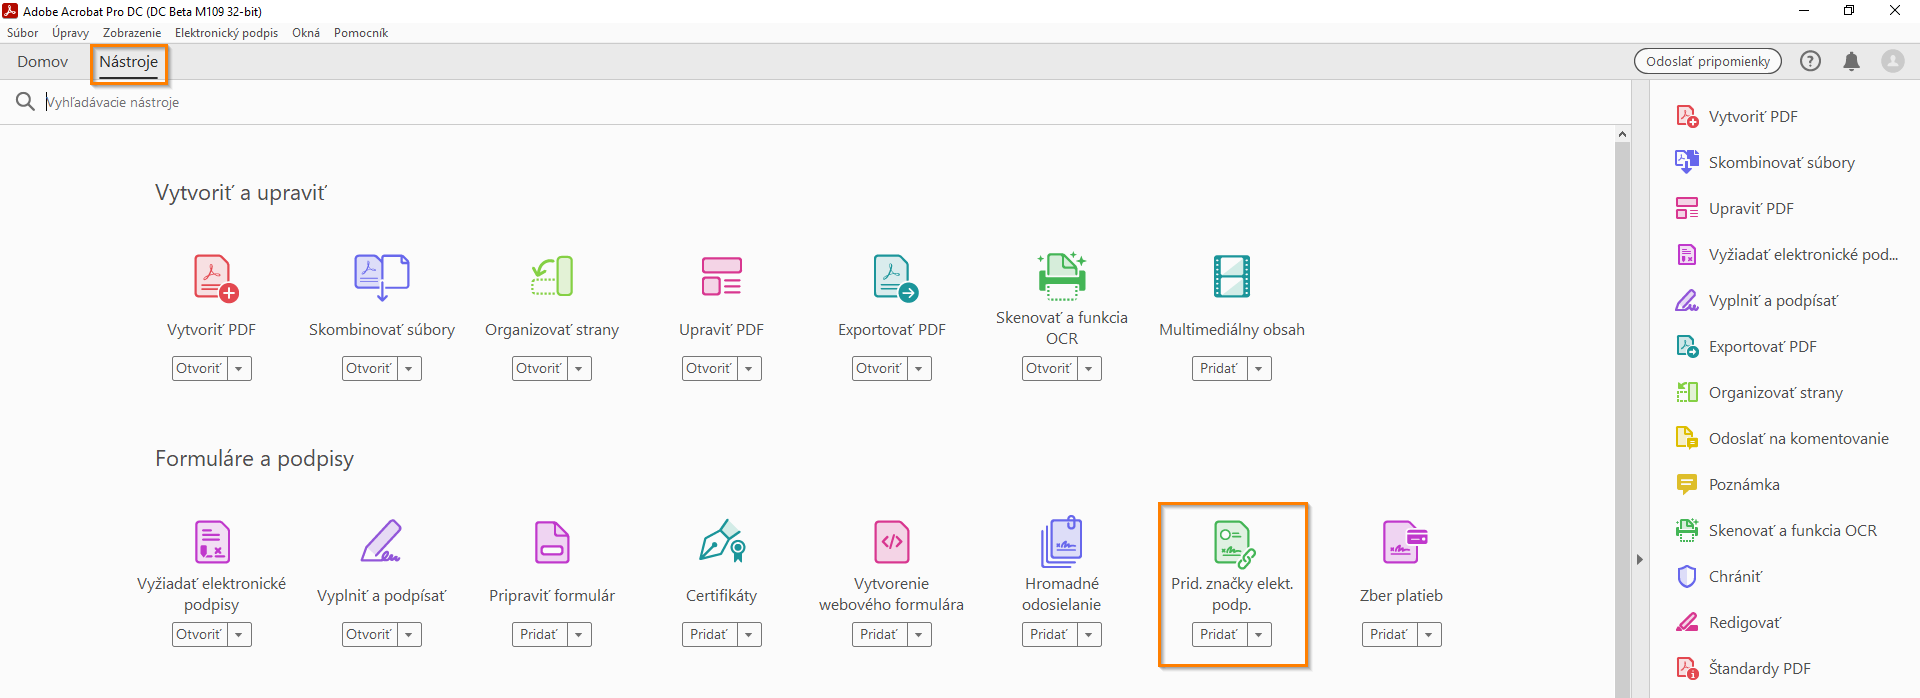Click Pridať under Pripraviť formulár
Image resolution: width=1920 pixels, height=698 pixels.
(540, 635)
